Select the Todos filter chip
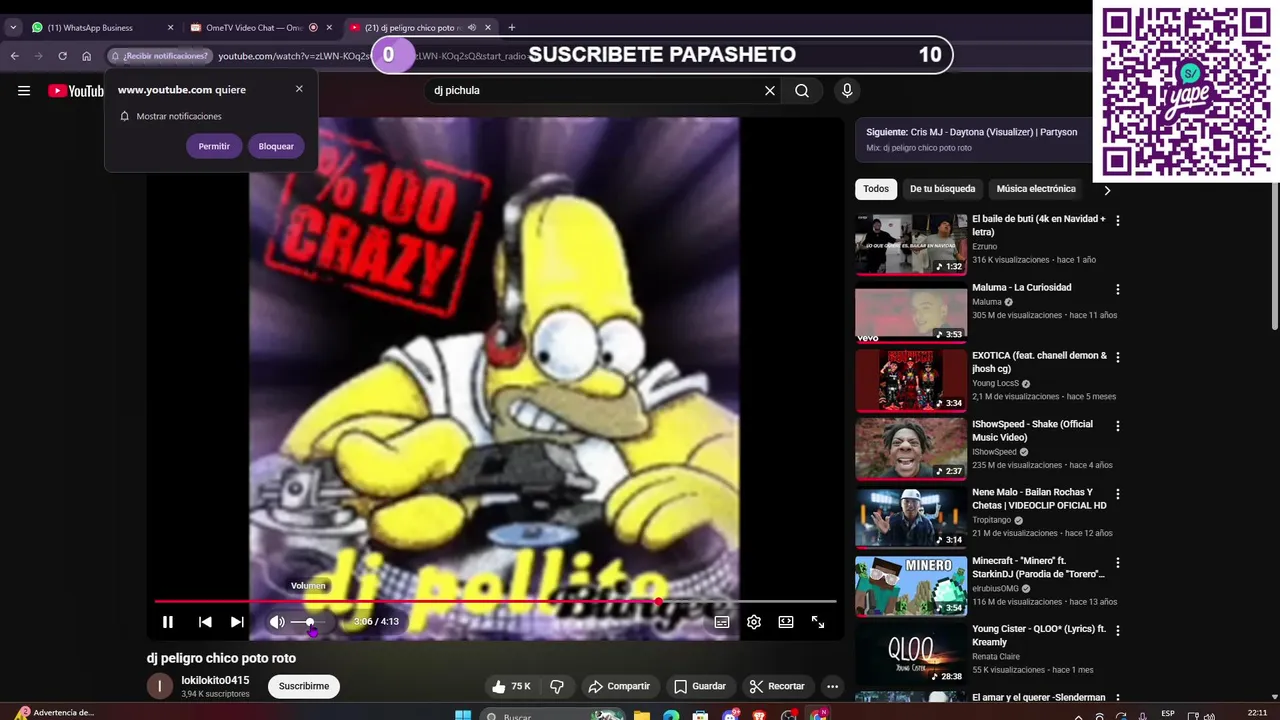The image size is (1280, 720). click(876, 189)
